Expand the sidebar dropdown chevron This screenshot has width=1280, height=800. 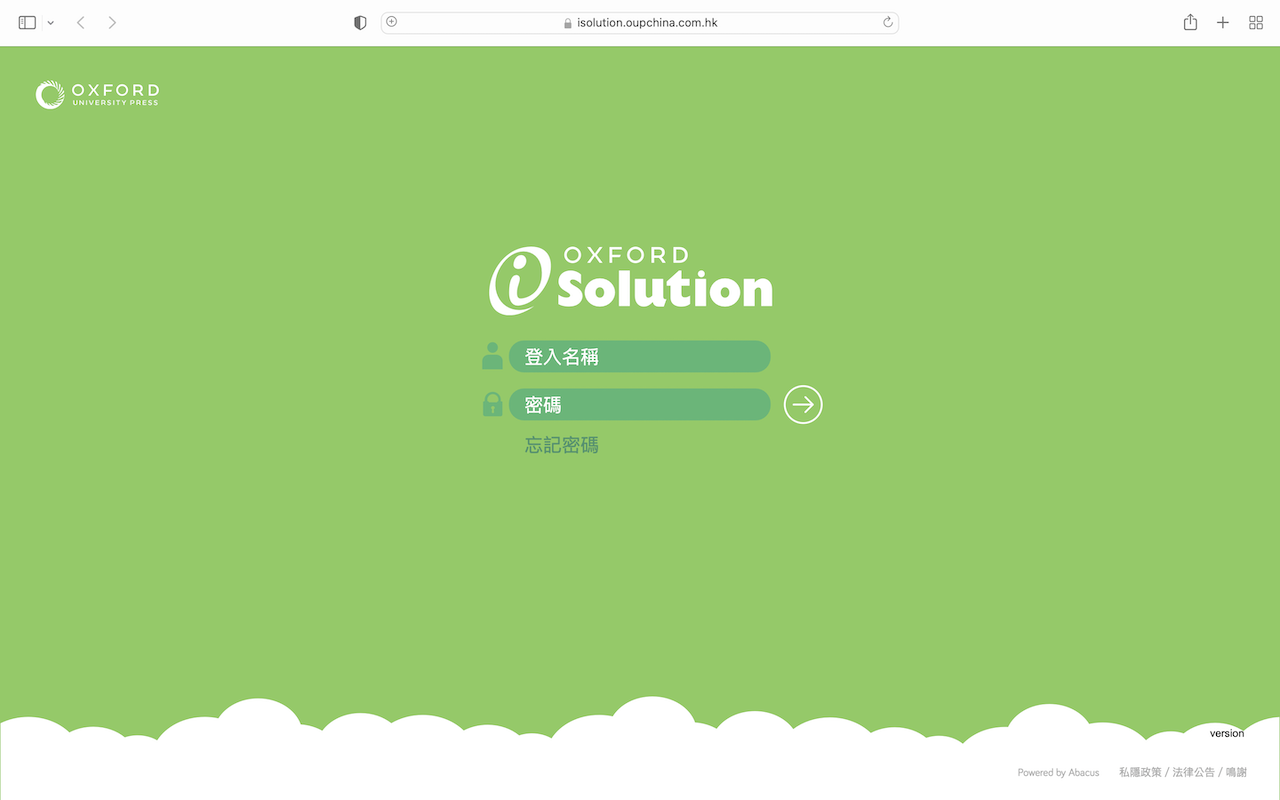click(51, 23)
